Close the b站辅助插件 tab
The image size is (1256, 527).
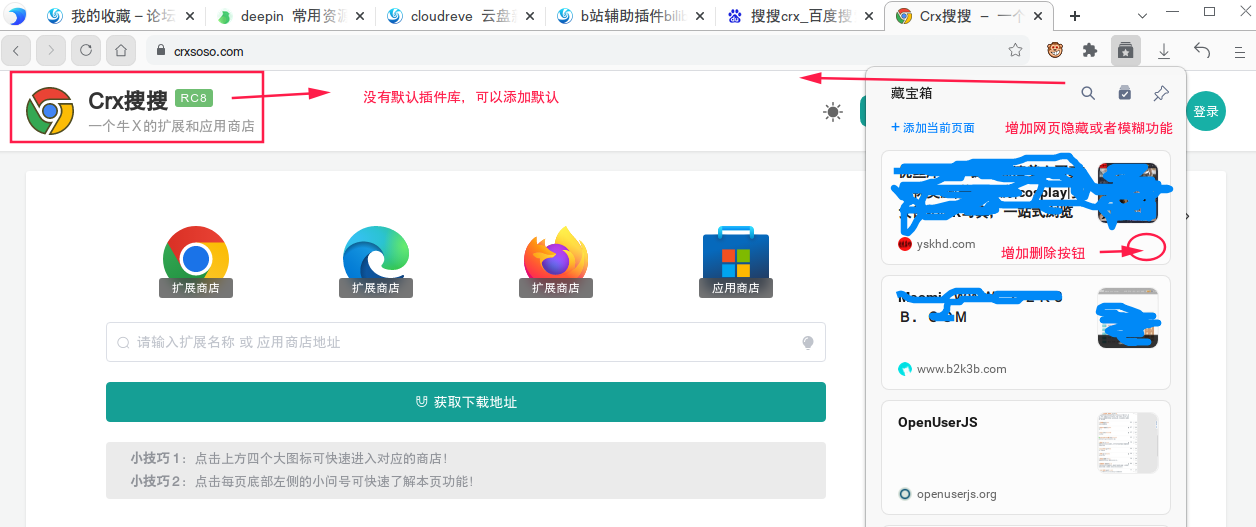699,16
